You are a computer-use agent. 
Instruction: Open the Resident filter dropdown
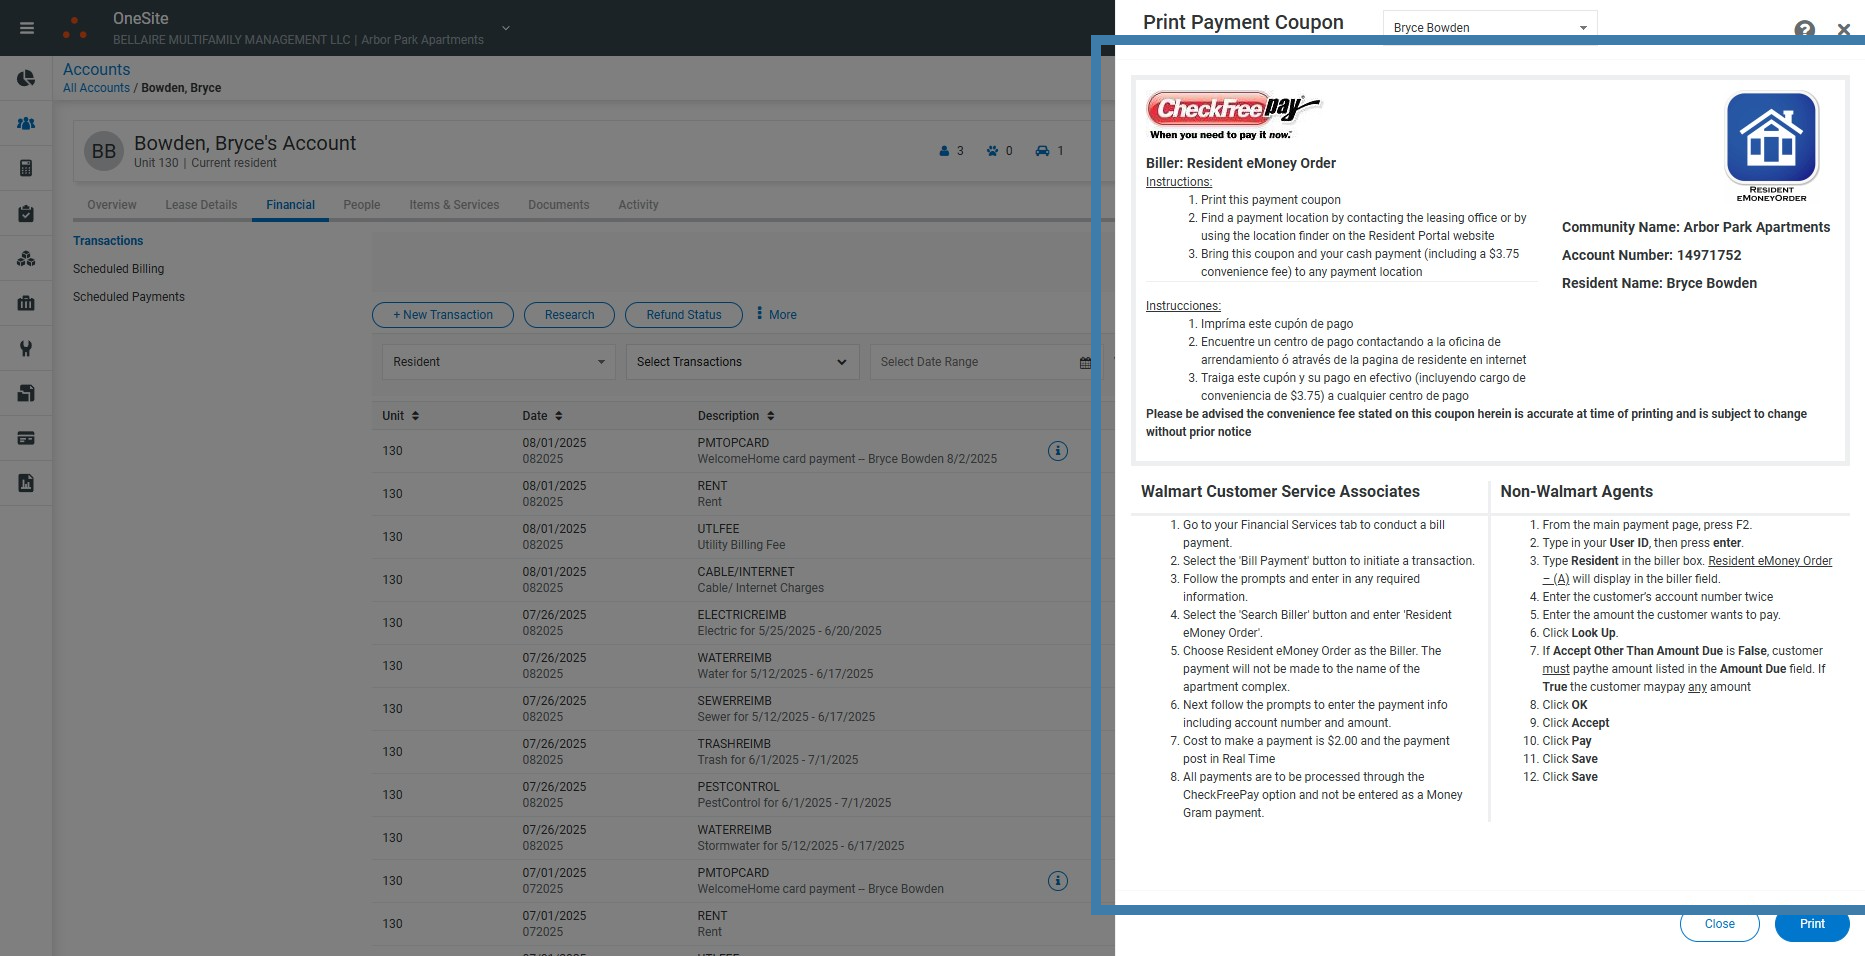[x=498, y=362]
